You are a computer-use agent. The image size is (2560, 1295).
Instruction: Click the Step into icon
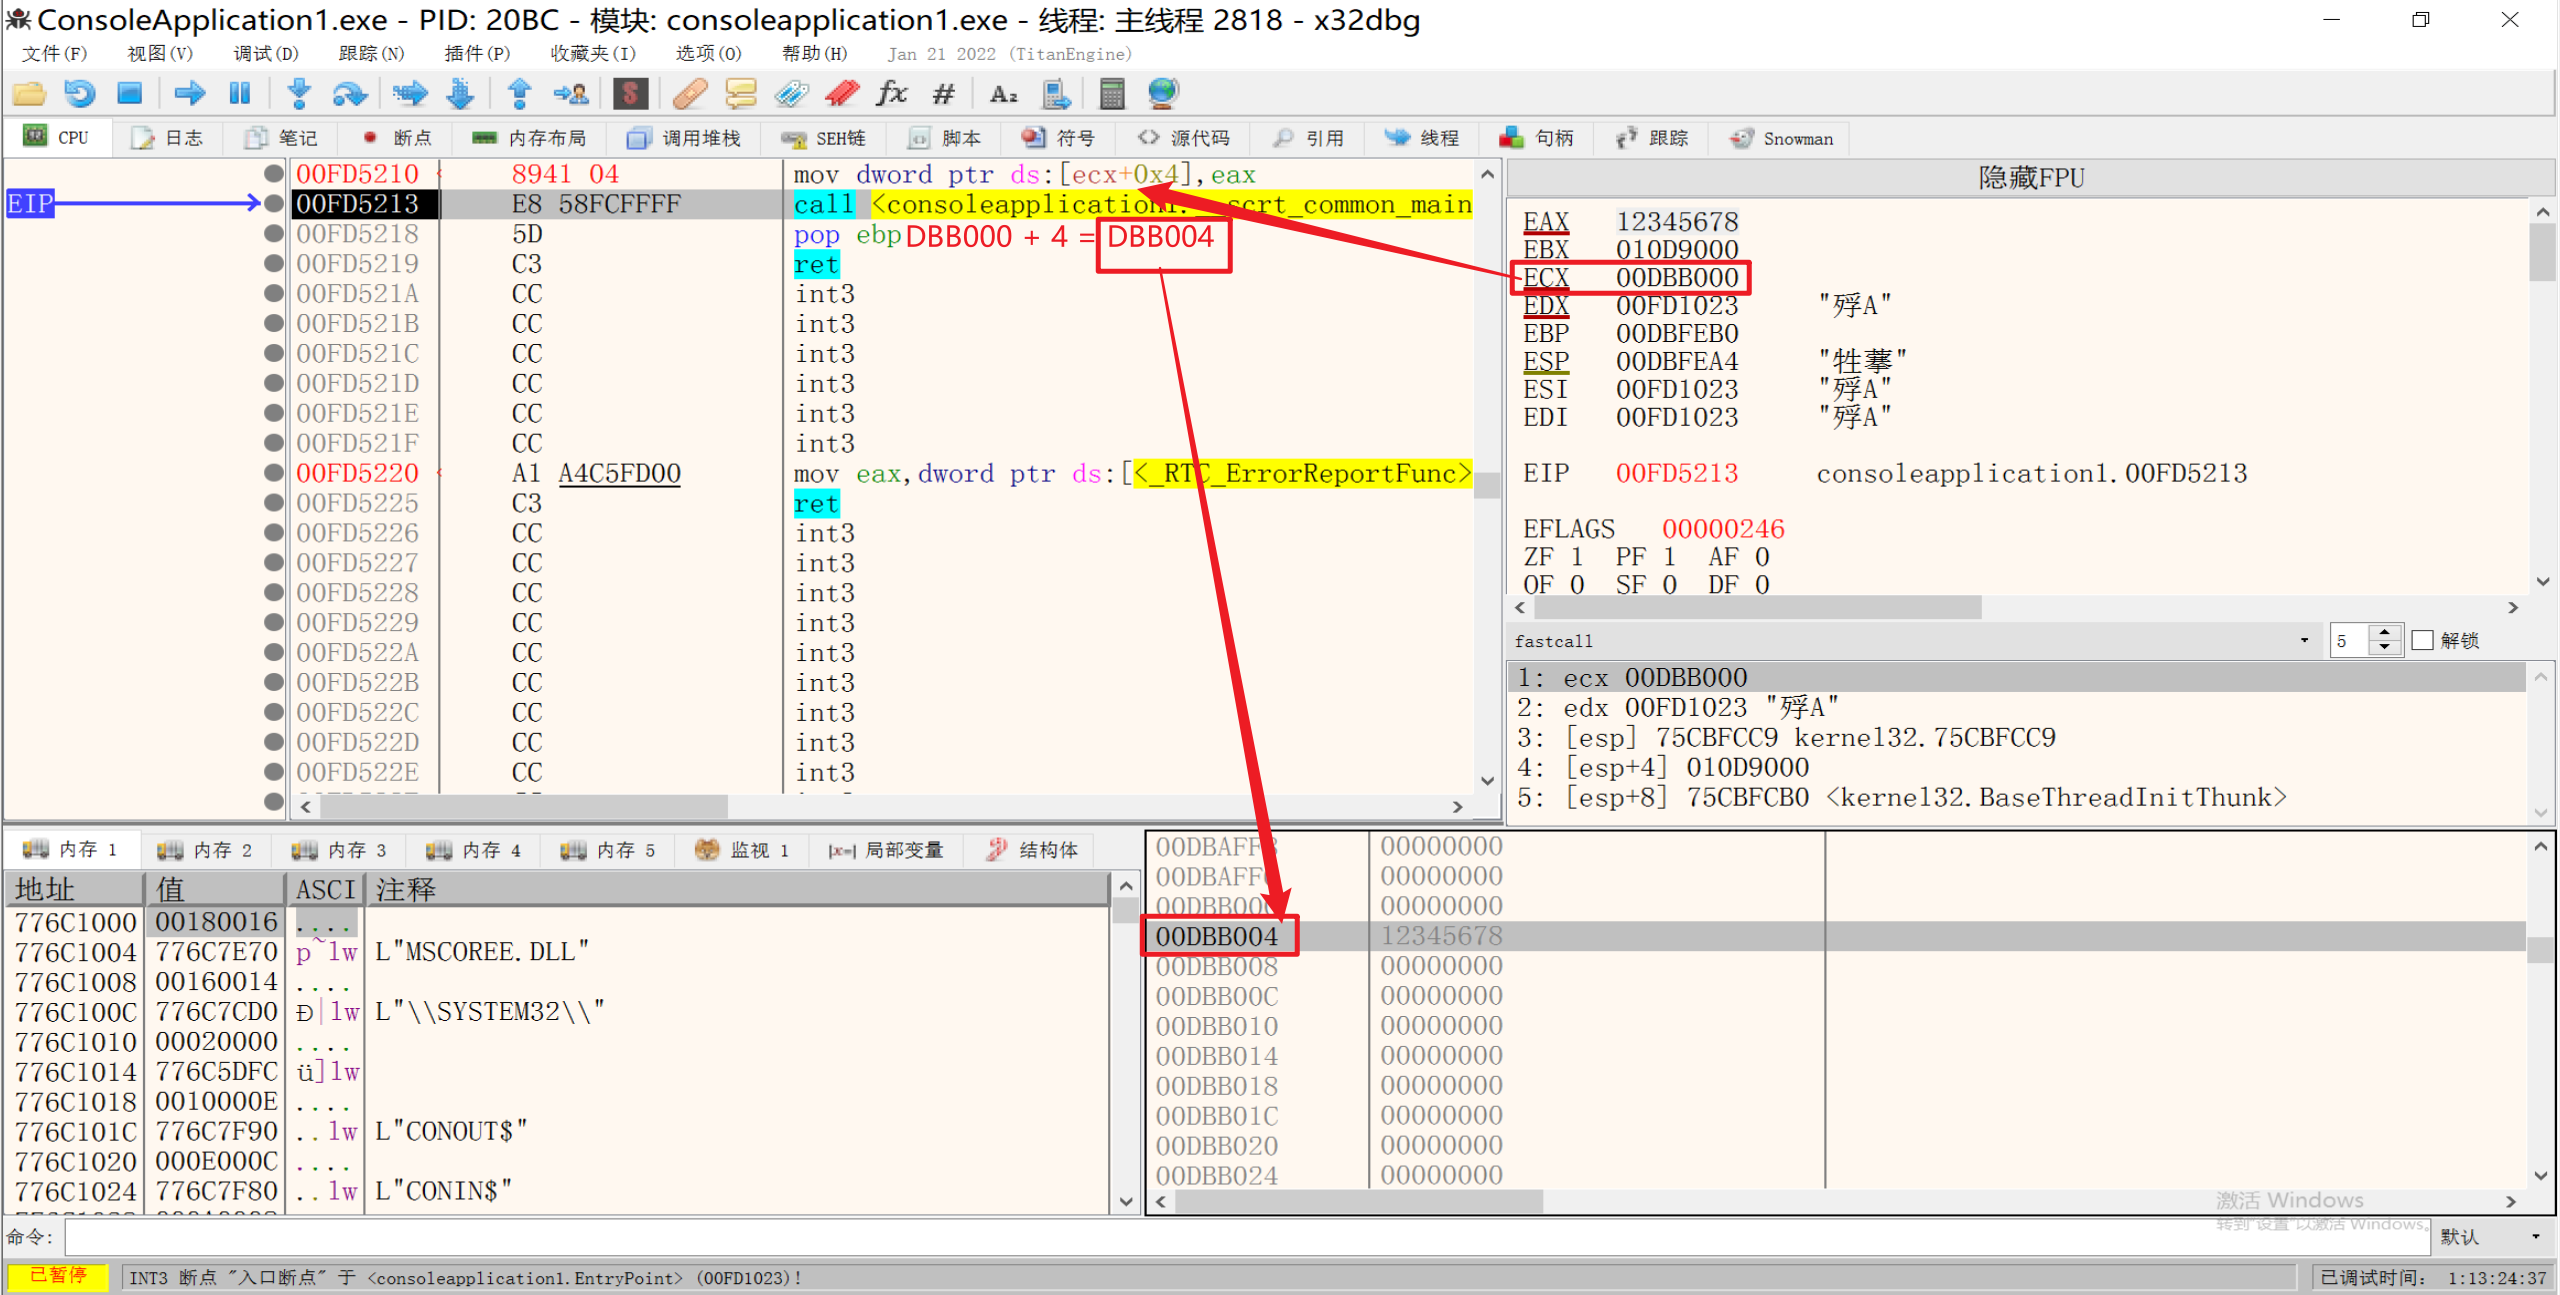298,94
